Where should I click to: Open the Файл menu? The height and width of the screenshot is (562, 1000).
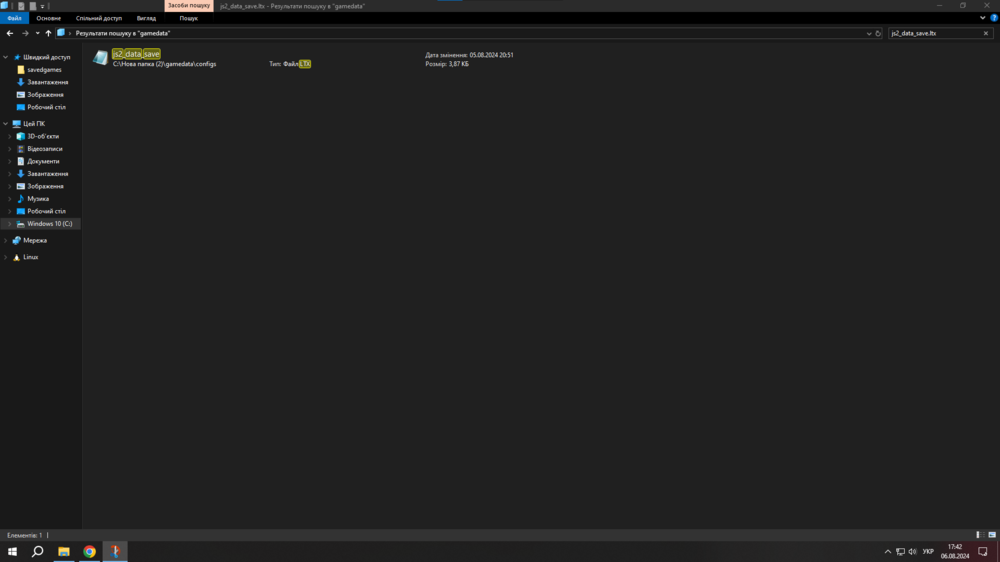tap(14, 18)
